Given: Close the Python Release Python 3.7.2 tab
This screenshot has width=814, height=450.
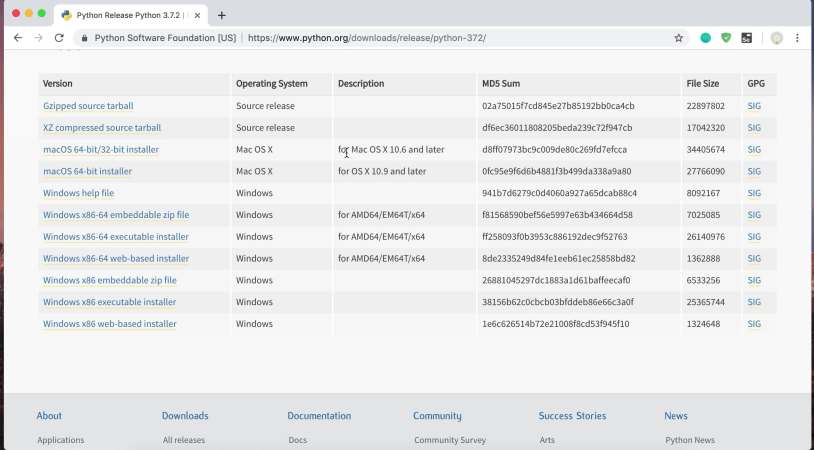Looking at the screenshot, I should 197,16.
